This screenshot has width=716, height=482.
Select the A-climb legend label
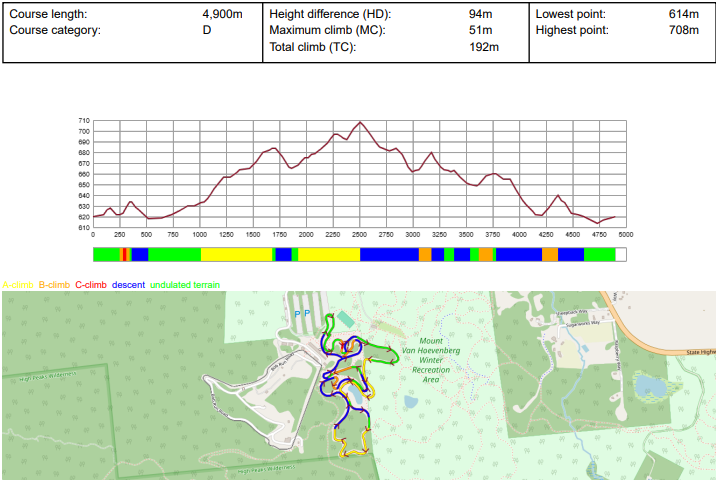[x=19, y=285]
